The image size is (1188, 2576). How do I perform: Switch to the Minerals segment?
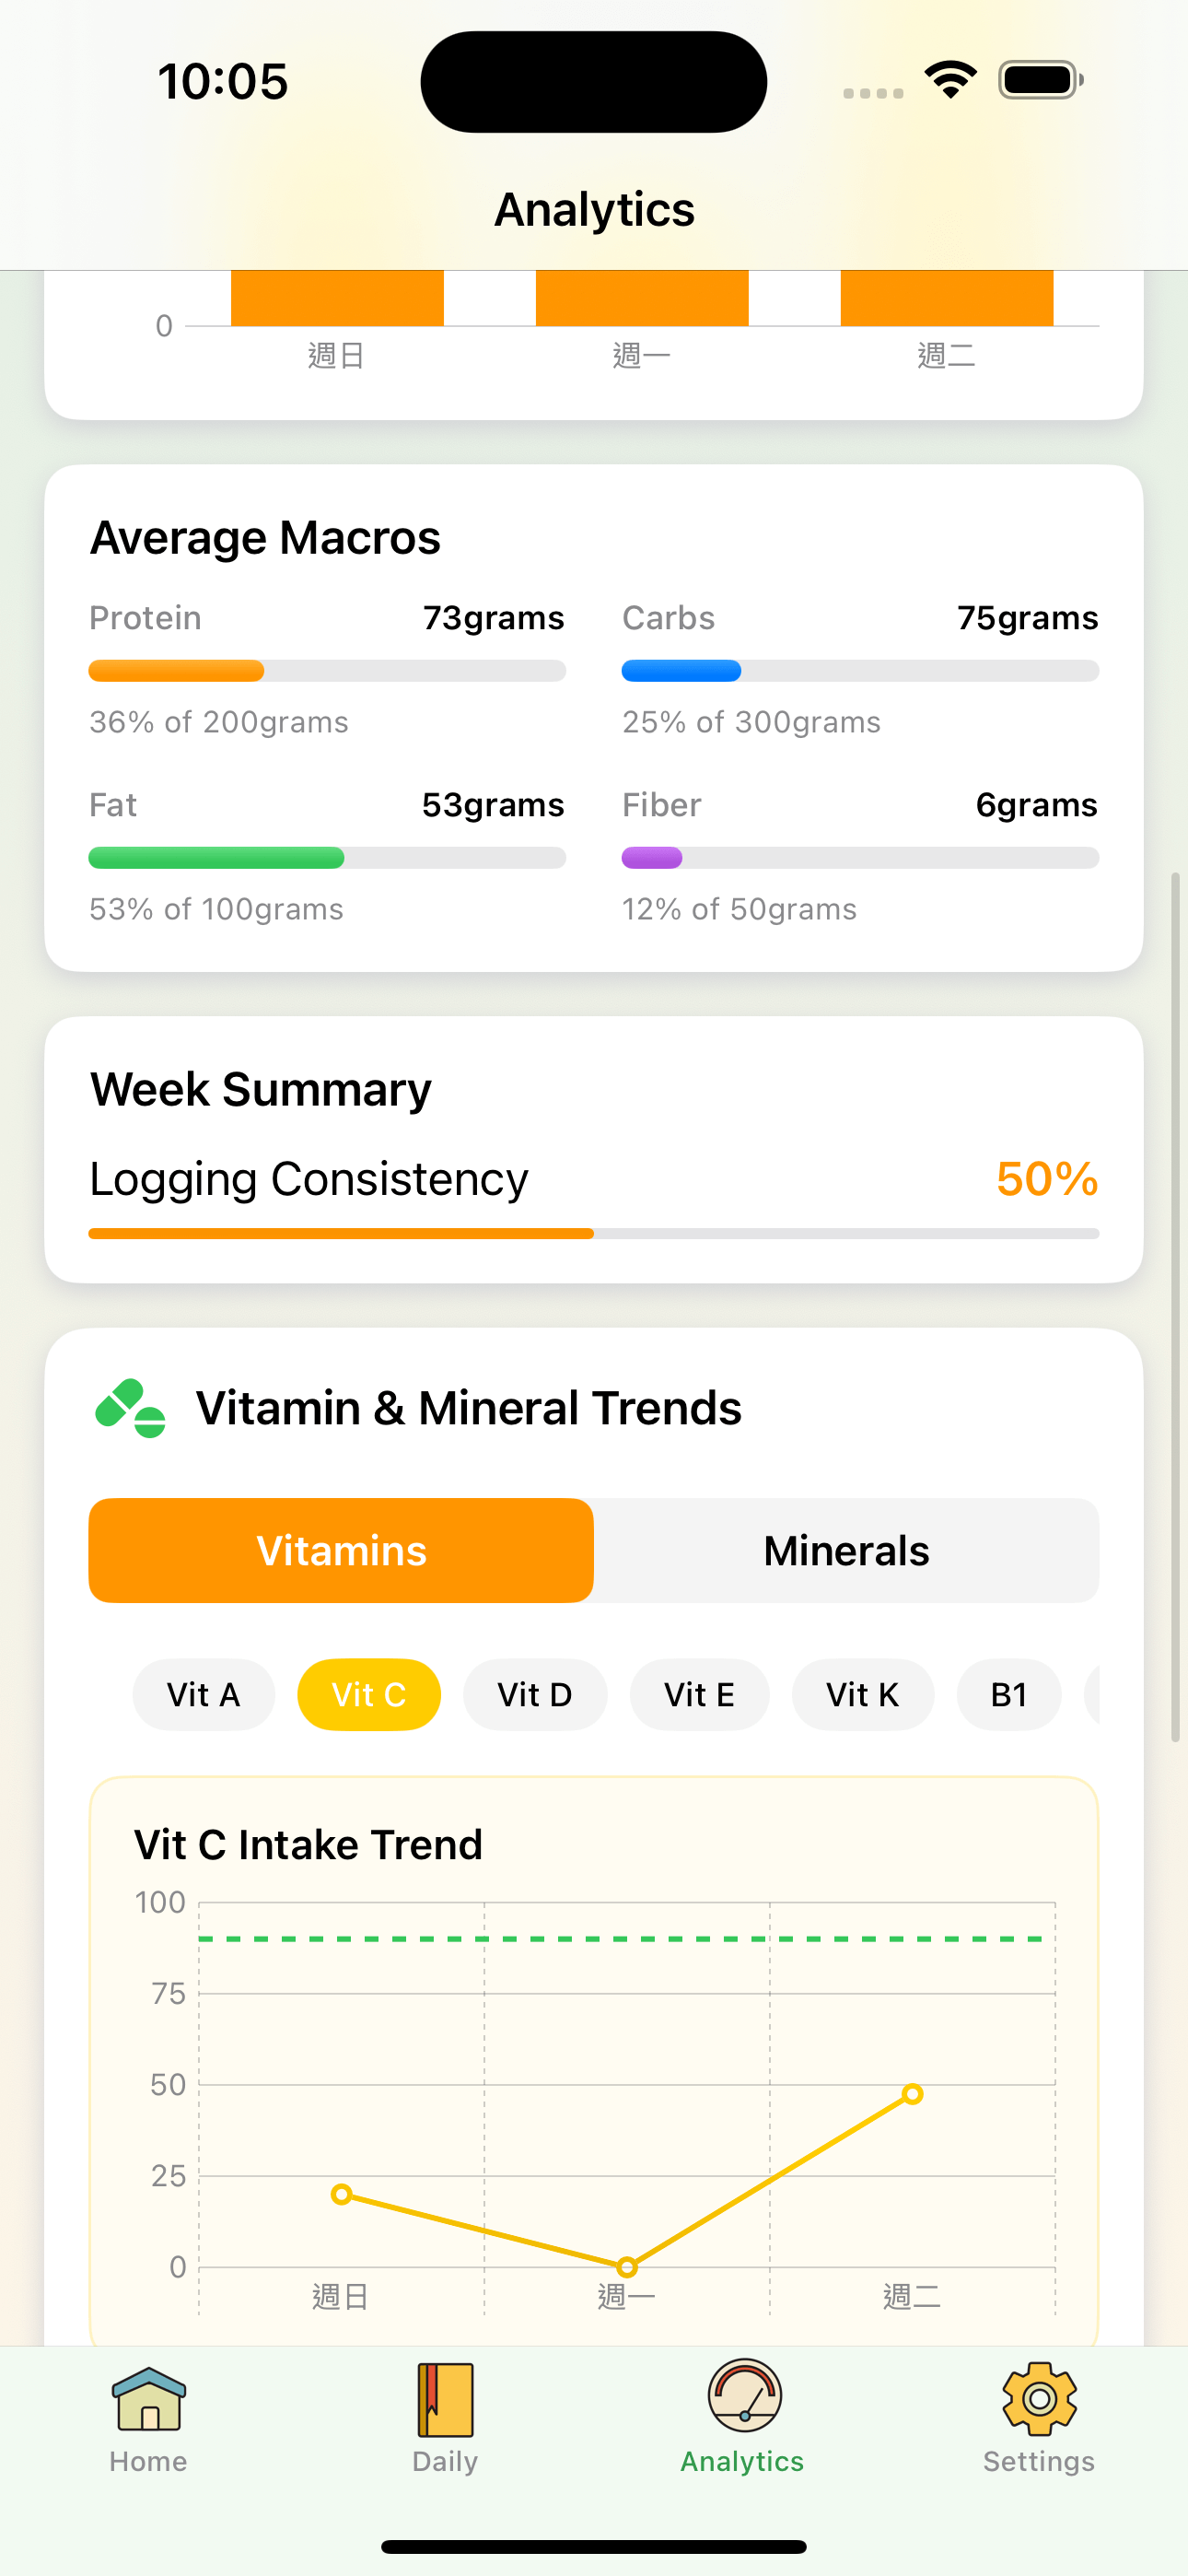846,1550
